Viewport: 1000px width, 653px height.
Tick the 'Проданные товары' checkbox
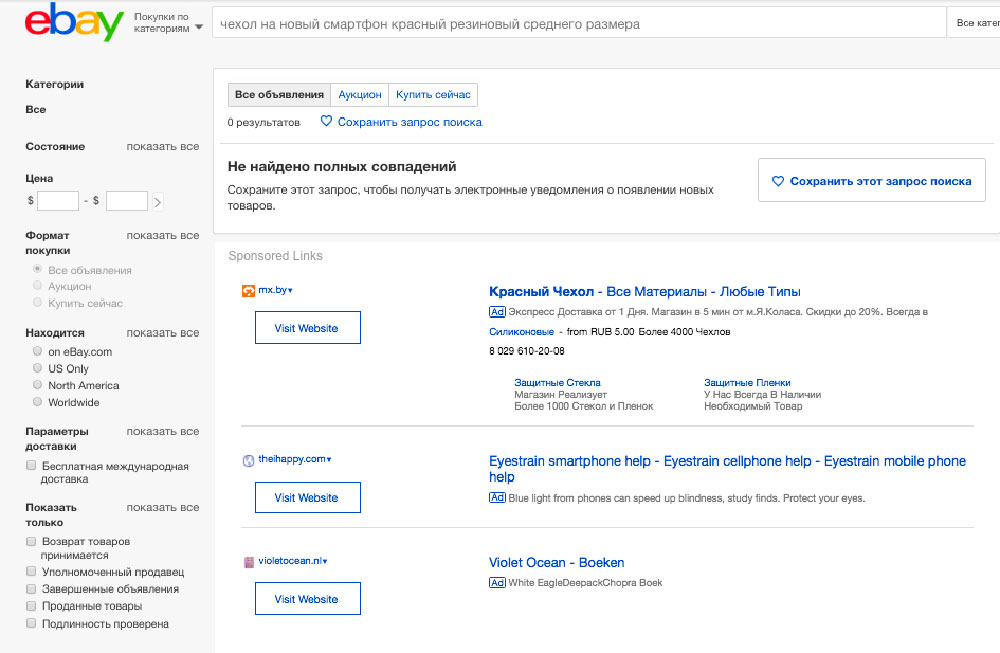coord(32,606)
